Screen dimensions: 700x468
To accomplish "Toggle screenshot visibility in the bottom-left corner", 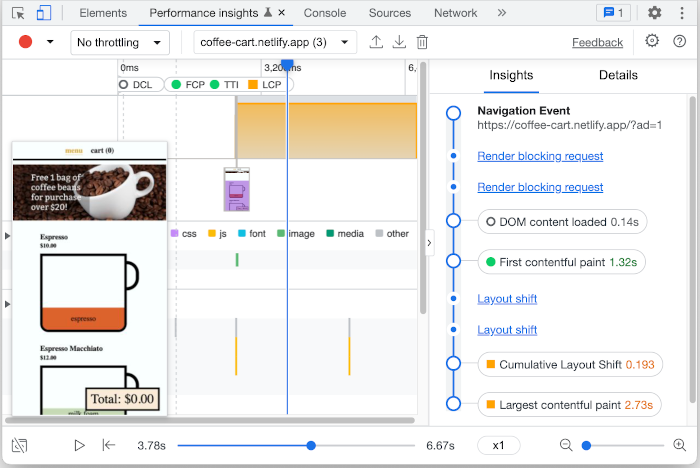I will pyautogui.click(x=20, y=445).
